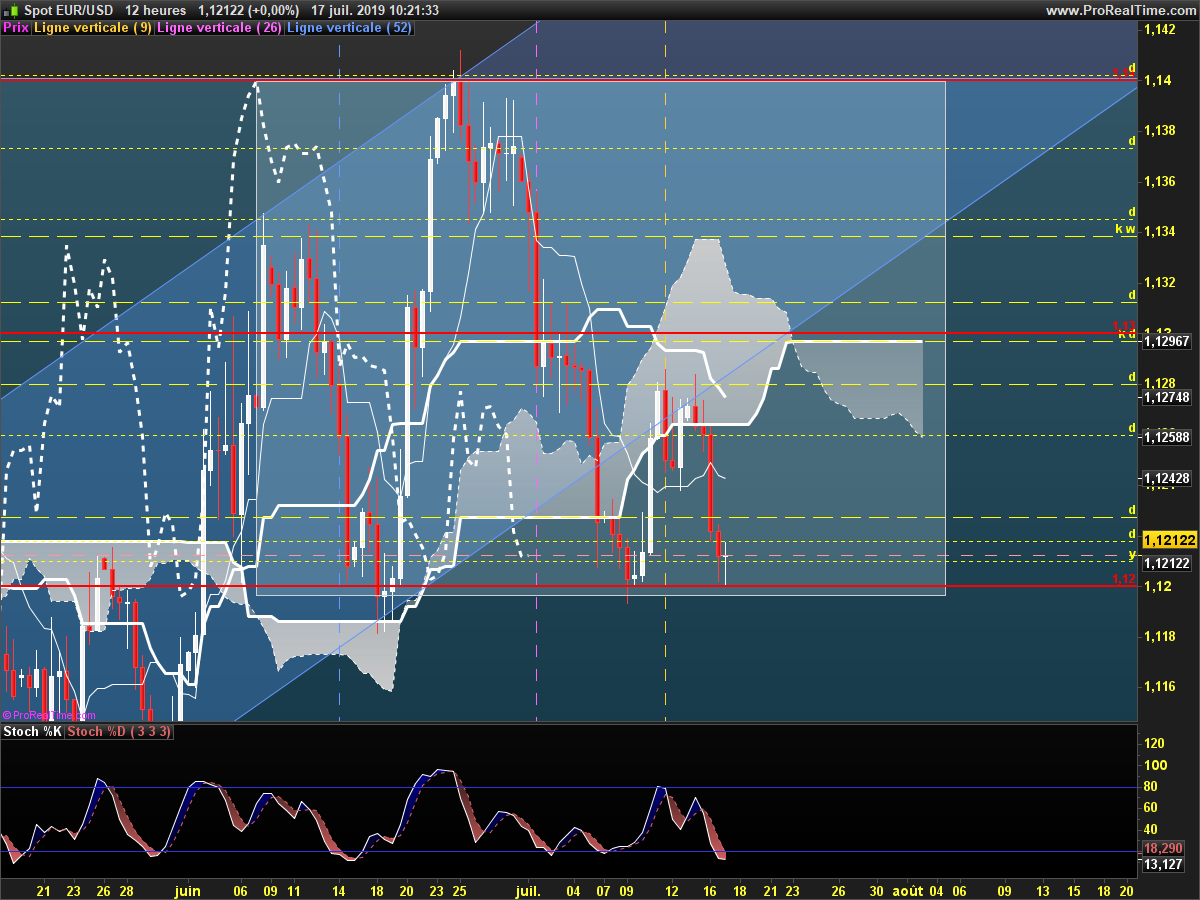The image size is (1200, 900).
Task: Select the Ligne verticale (9) label
Action: 93,28
